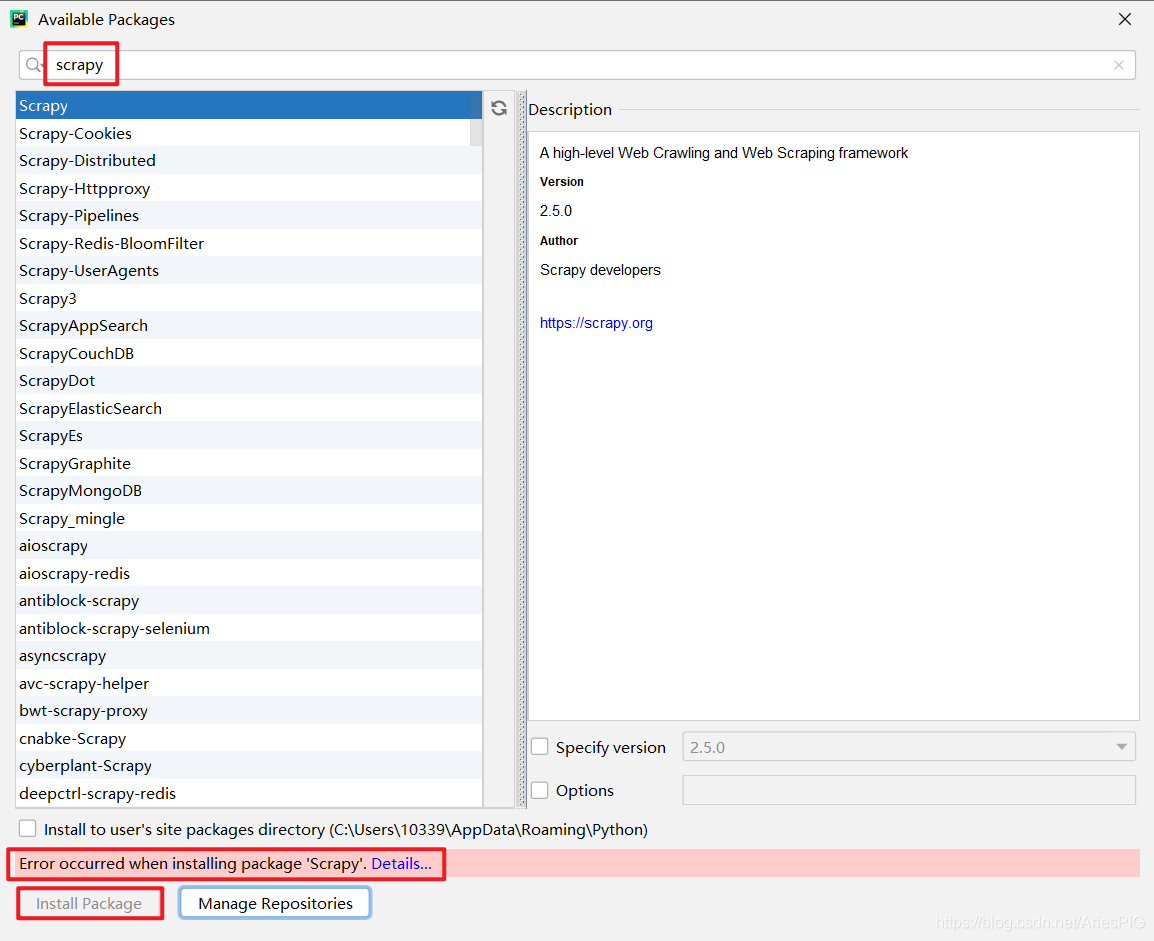Toggle Install to user's site packages directory
Image resolution: width=1154 pixels, height=941 pixels.
28,828
